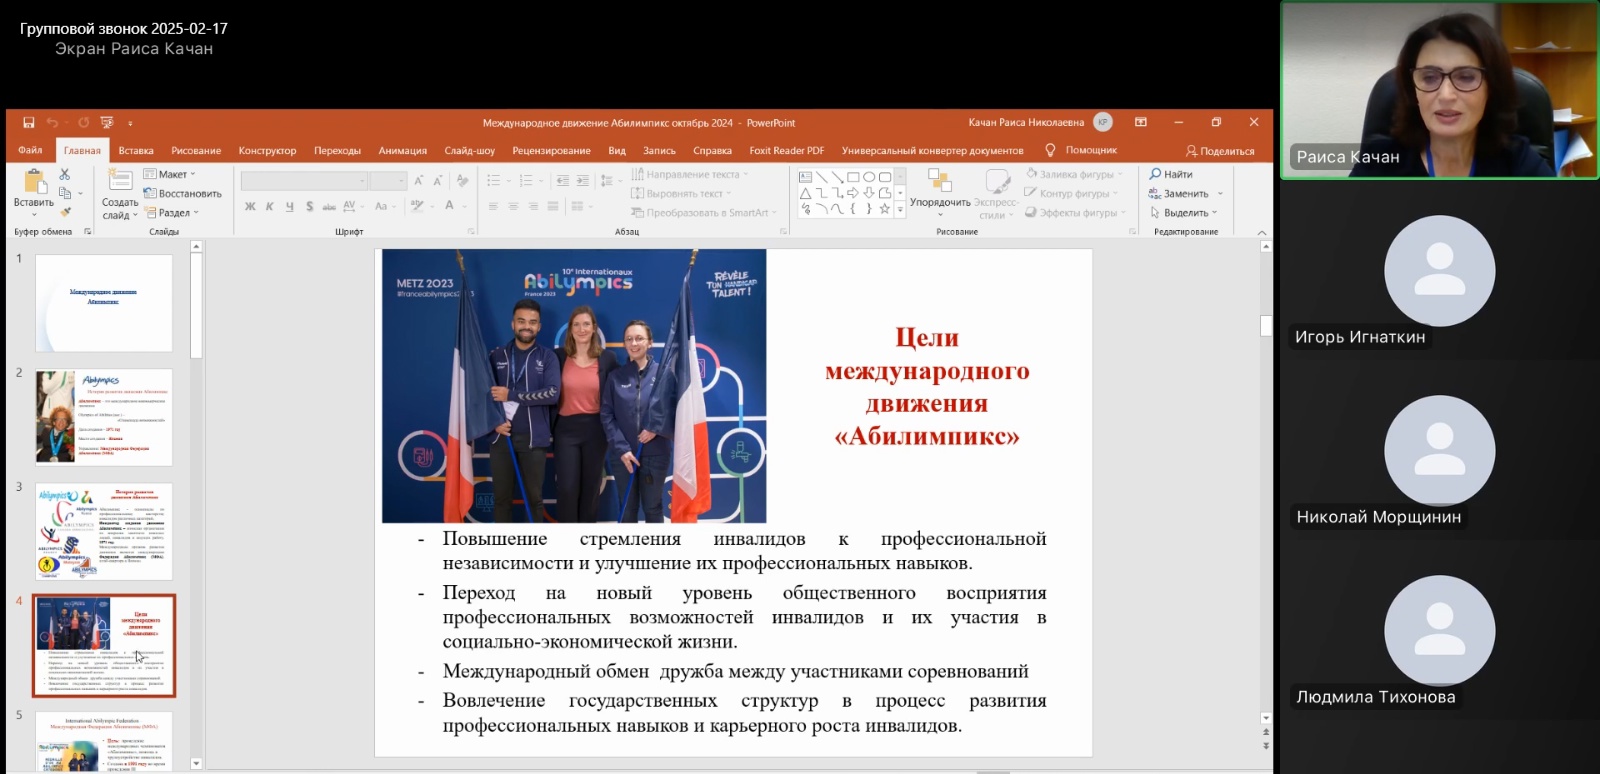The width and height of the screenshot is (1600, 774).
Task: Expand the Макет layout dropdown
Action: (170, 174)
